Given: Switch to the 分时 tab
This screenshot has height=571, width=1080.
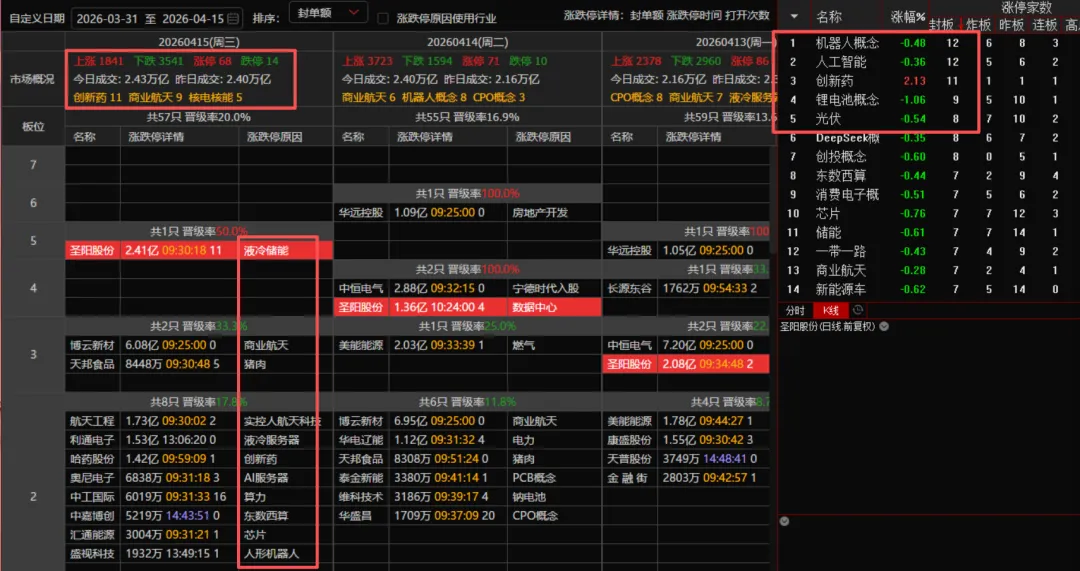Looking at the screenshot, I should pos(794,311).
